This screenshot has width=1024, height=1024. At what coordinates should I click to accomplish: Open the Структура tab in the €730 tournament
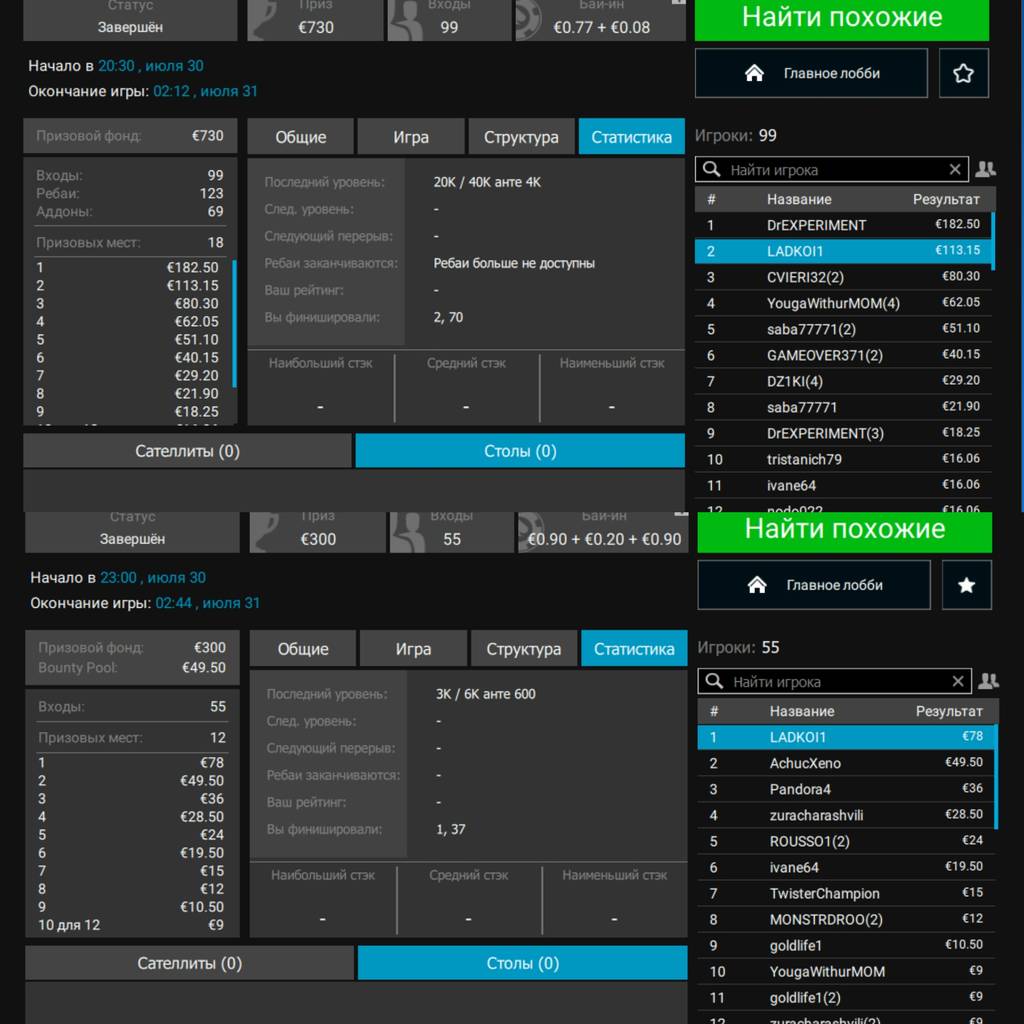click(x=521, y=136)
